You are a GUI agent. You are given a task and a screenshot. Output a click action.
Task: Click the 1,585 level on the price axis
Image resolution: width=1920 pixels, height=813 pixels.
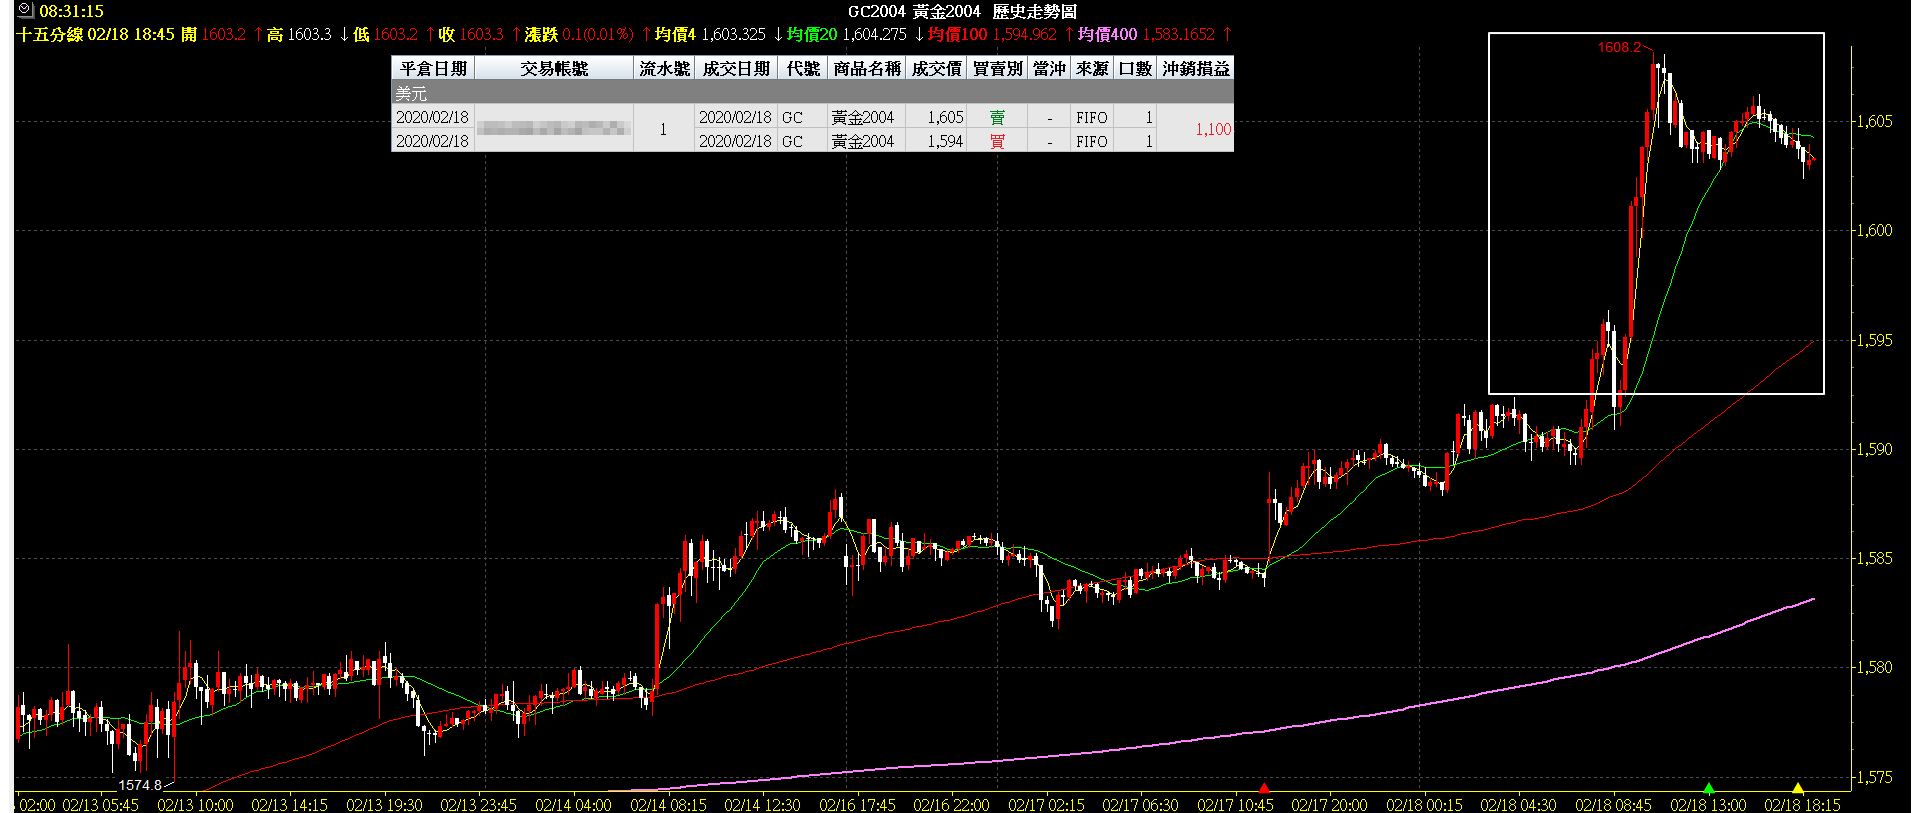pos(1874,558)
